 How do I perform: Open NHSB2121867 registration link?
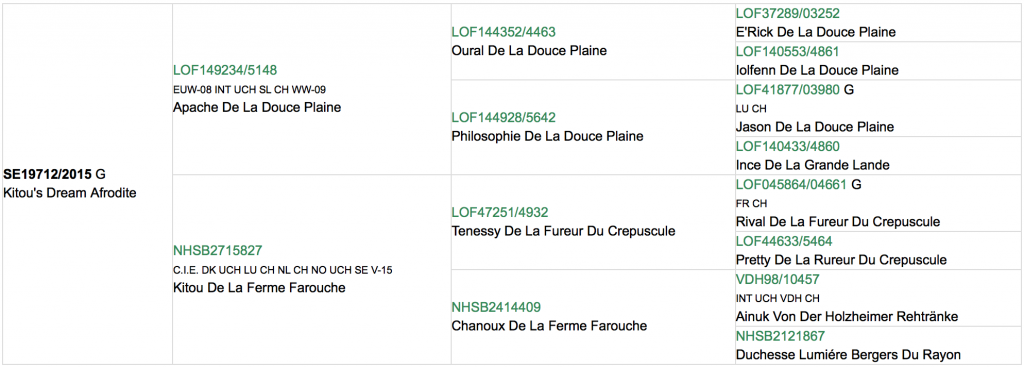point(780,336)
